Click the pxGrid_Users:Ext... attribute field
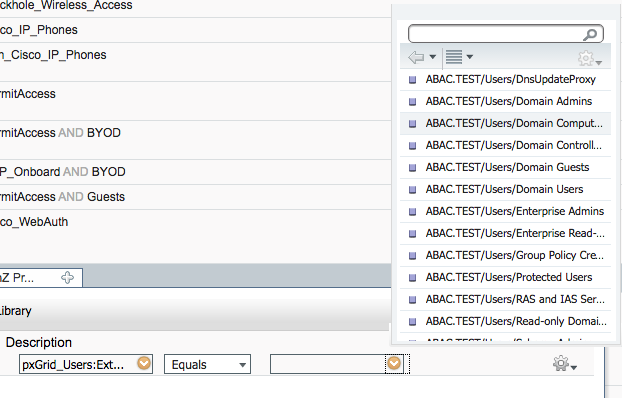 (x=79, y=364)
